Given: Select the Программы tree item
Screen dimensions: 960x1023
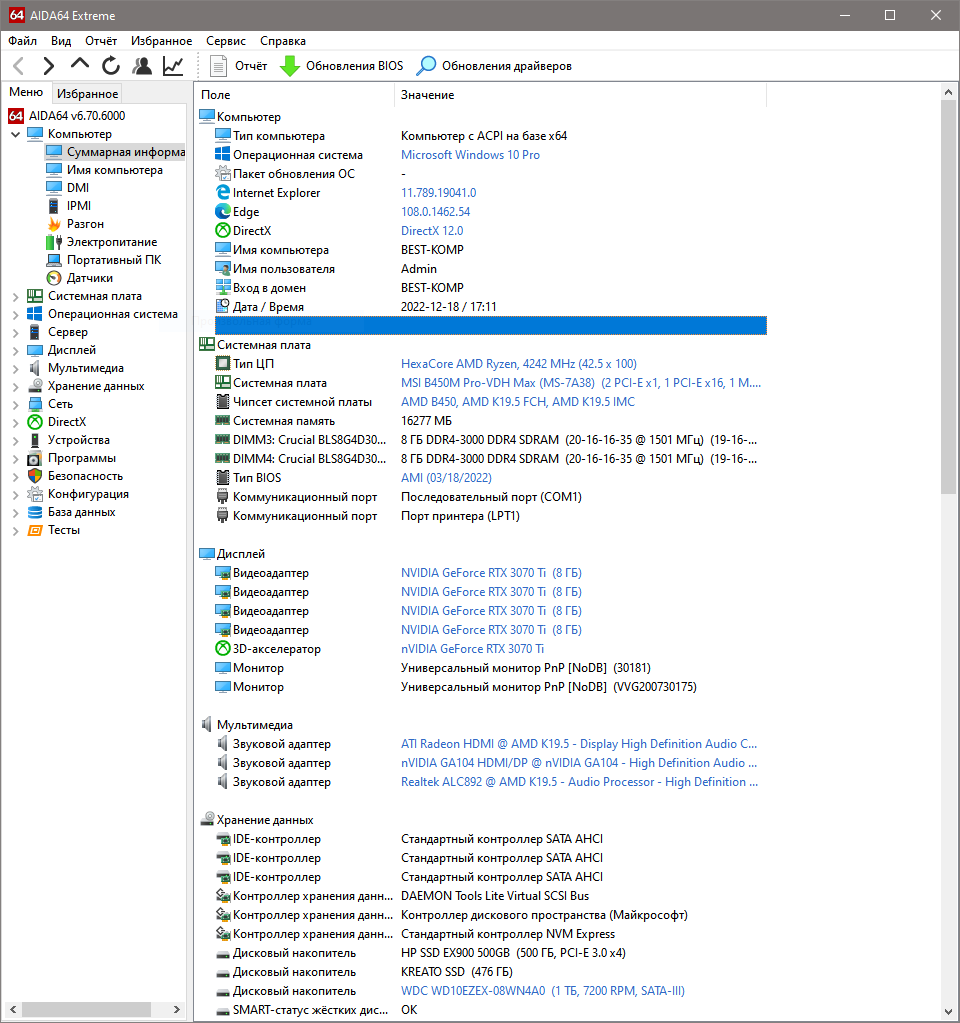Looking at the screenshot, I should [82, 458].
